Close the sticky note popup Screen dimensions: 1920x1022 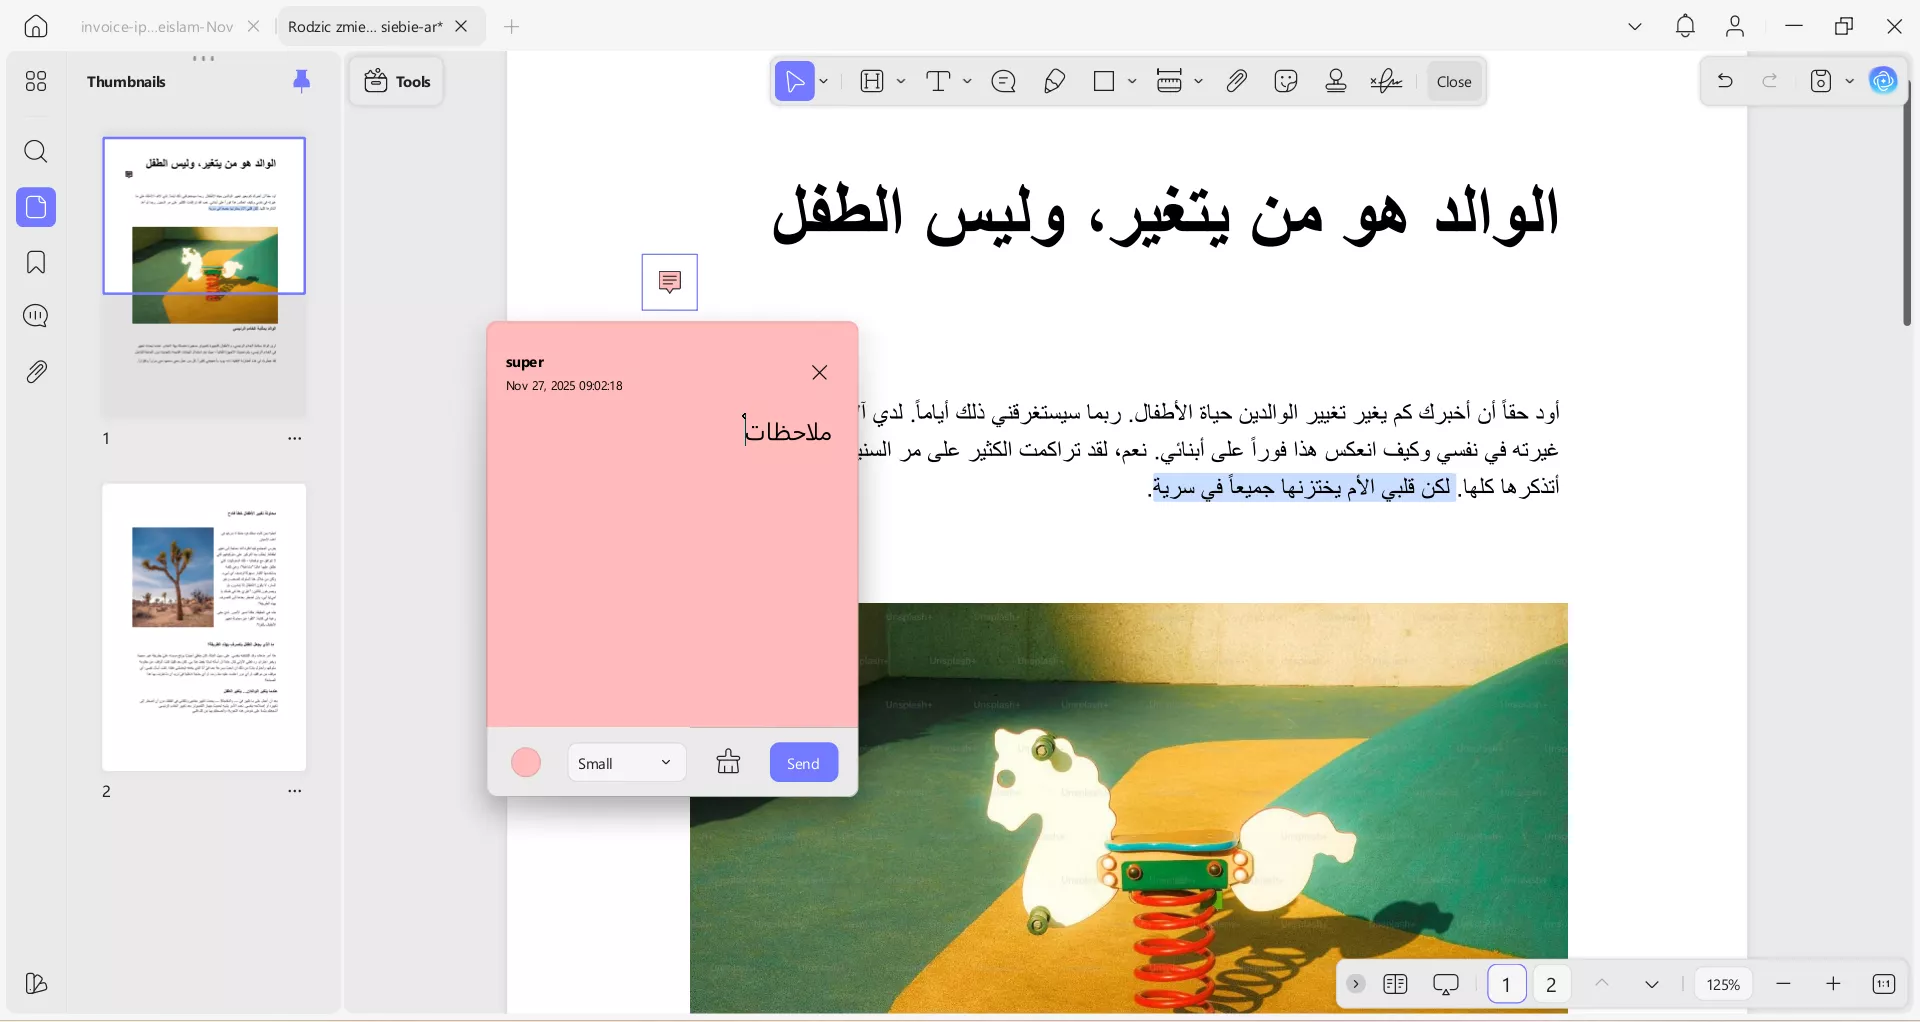[x=820, y=373]
